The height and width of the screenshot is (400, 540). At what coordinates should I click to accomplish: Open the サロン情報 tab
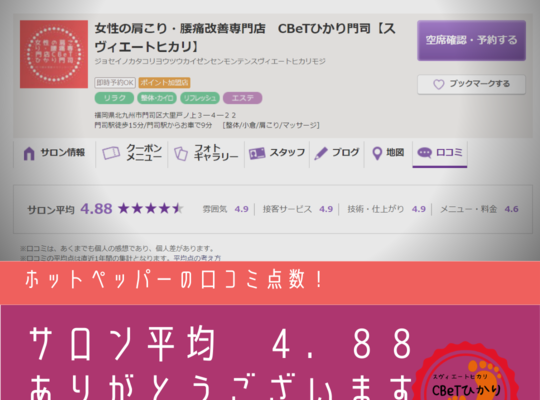pos(54,153)
